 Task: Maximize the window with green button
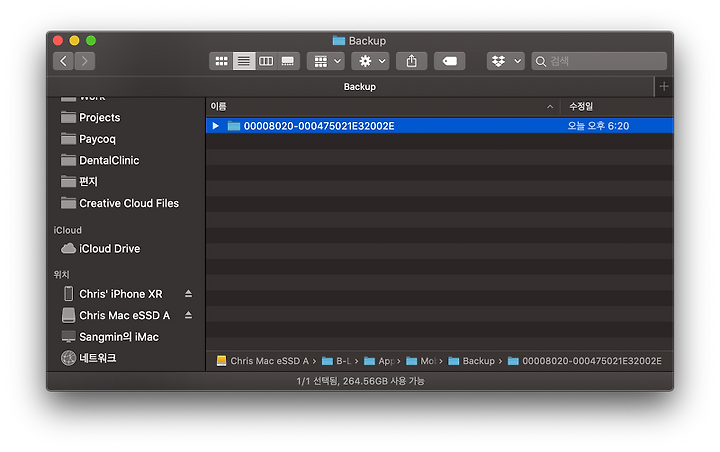[91, 40]
